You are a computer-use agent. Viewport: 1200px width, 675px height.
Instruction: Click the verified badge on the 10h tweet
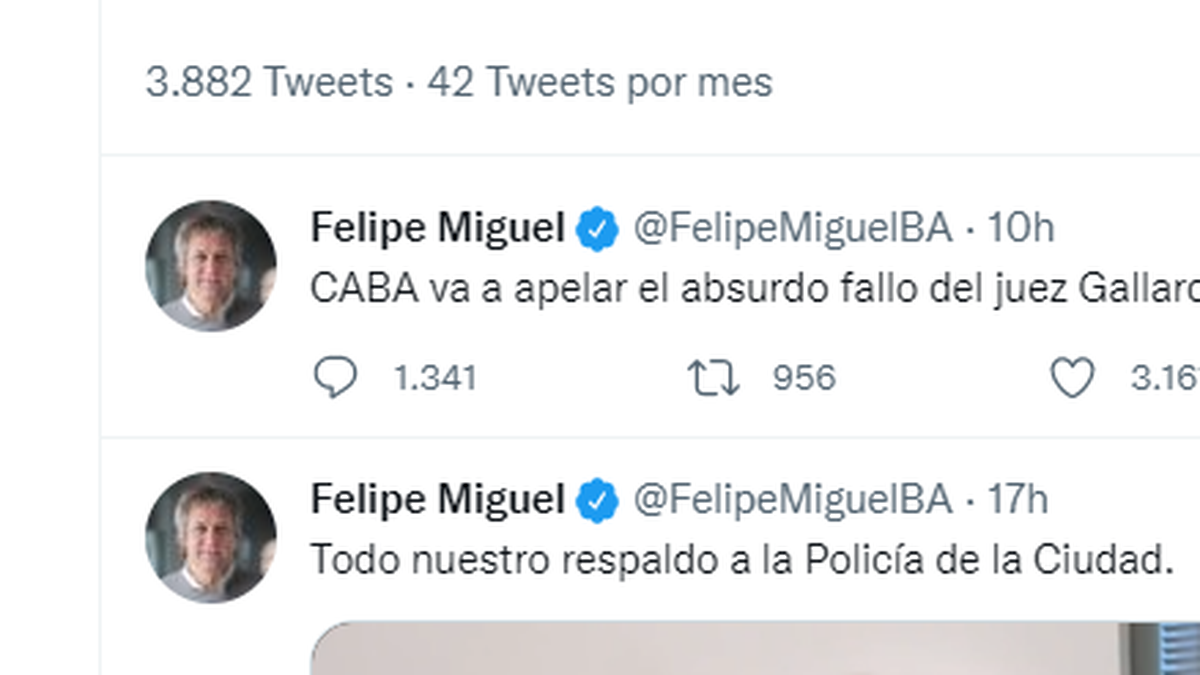[597, 230]
